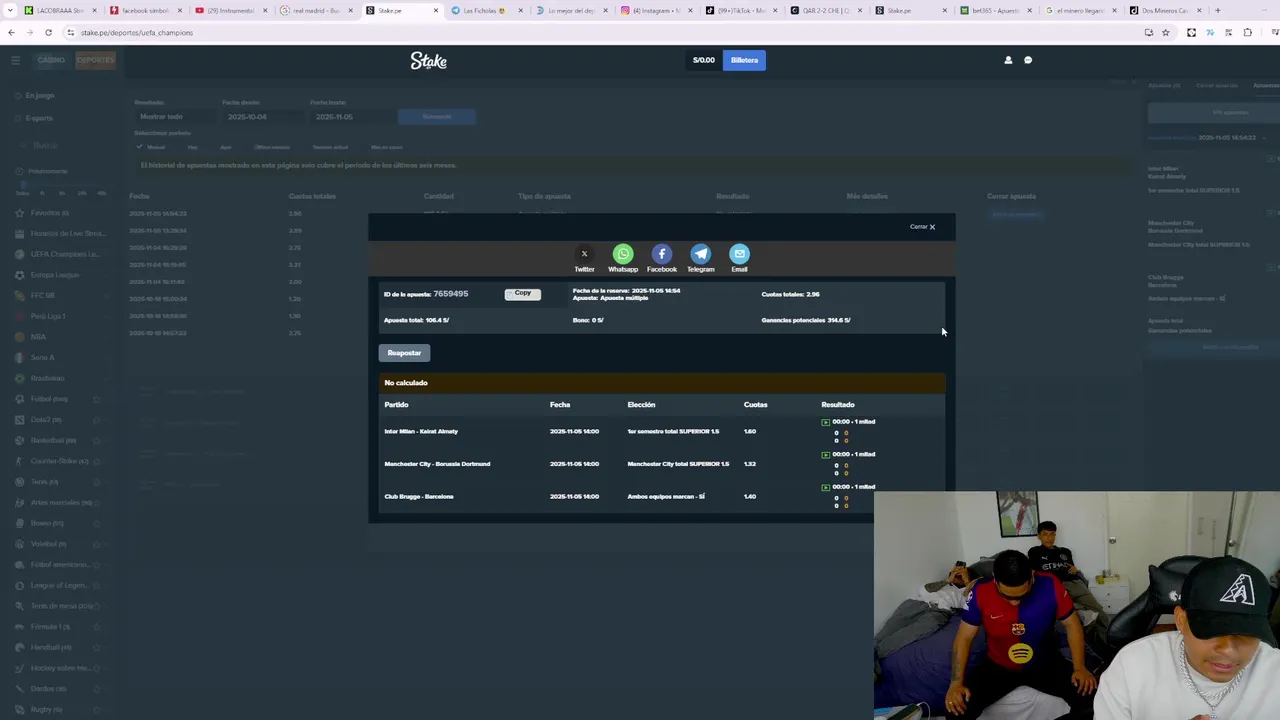Switch to the CASINO tab
The width and height of the screenshot is (1280, 720).
click(51, 60)
